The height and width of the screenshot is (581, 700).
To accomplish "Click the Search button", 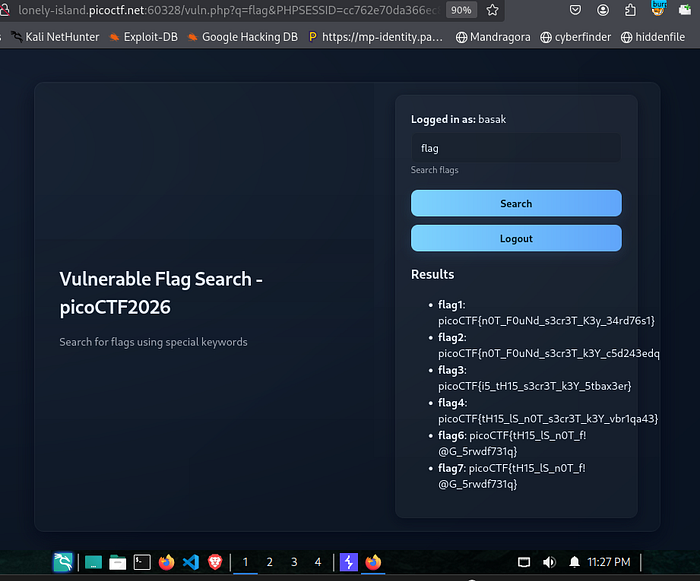I will tap(516, 203).
